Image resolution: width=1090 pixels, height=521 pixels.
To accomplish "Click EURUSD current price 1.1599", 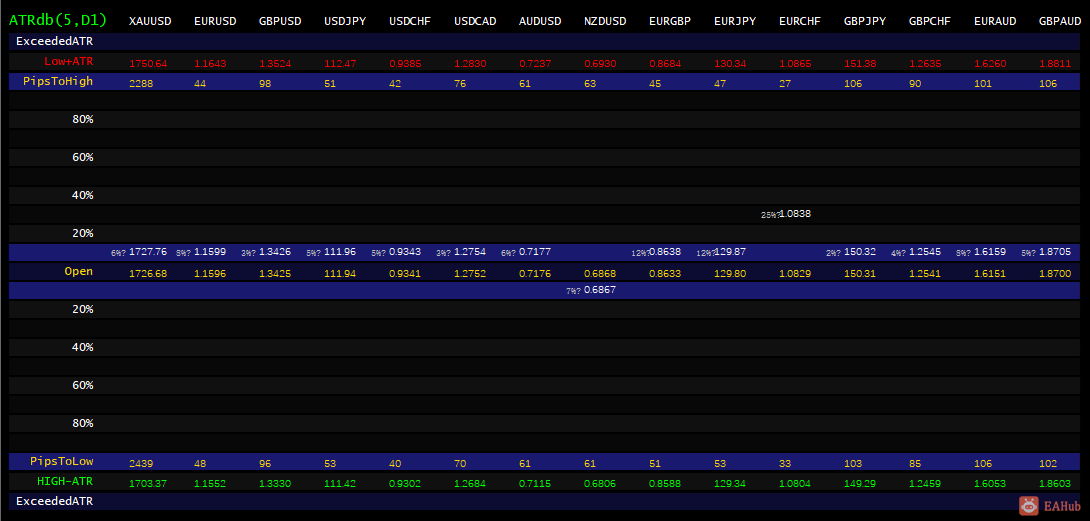I will point(211,252).
